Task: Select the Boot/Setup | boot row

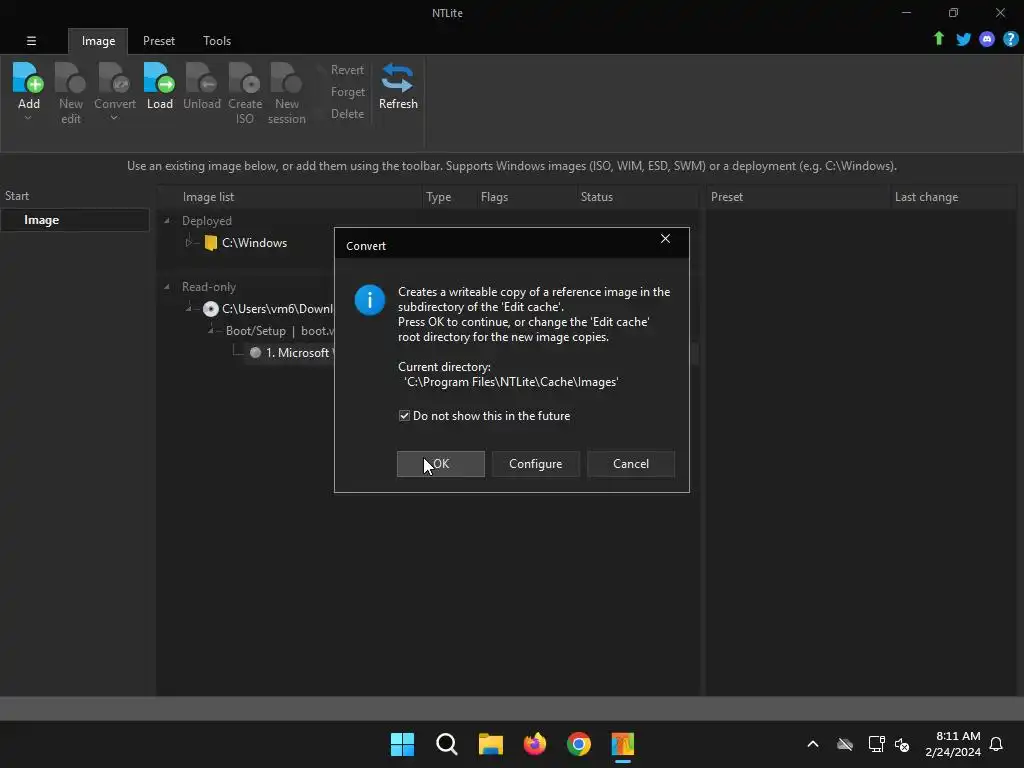Action: [280, 330]
